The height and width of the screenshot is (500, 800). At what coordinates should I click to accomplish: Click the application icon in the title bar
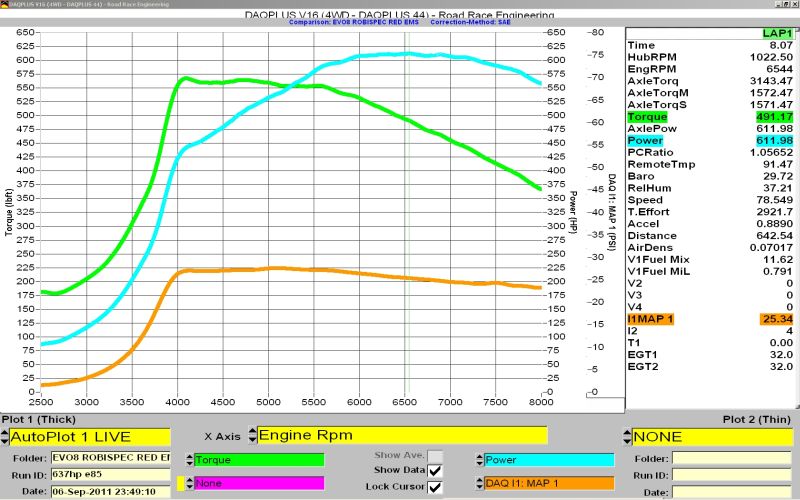(5, 4)
